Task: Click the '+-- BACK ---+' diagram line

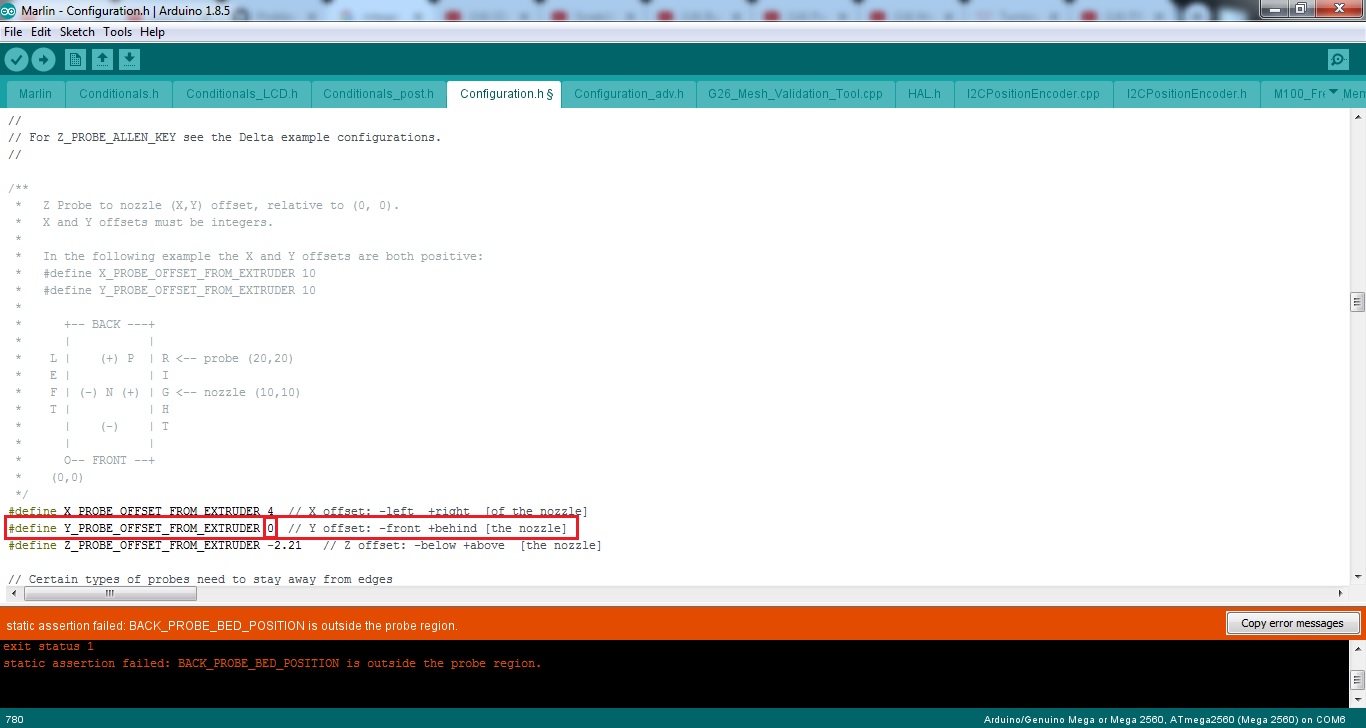Action: pyautogui.click(x=109, y=324)
